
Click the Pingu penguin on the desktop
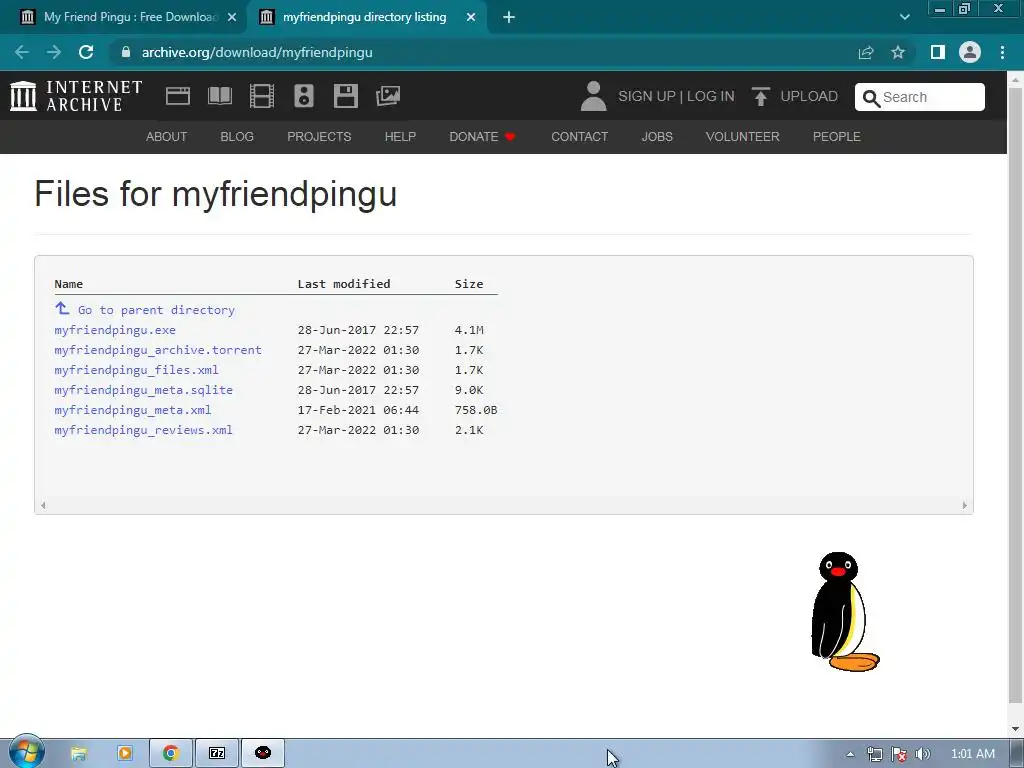[x=844, y=611]
